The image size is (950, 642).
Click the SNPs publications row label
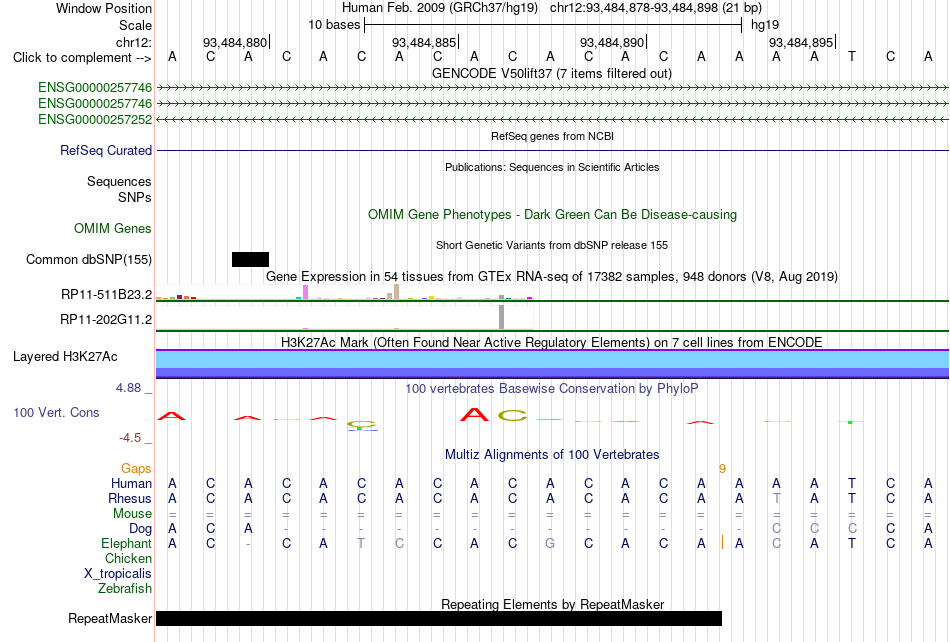pyautogui.click(x=135, y=197)
